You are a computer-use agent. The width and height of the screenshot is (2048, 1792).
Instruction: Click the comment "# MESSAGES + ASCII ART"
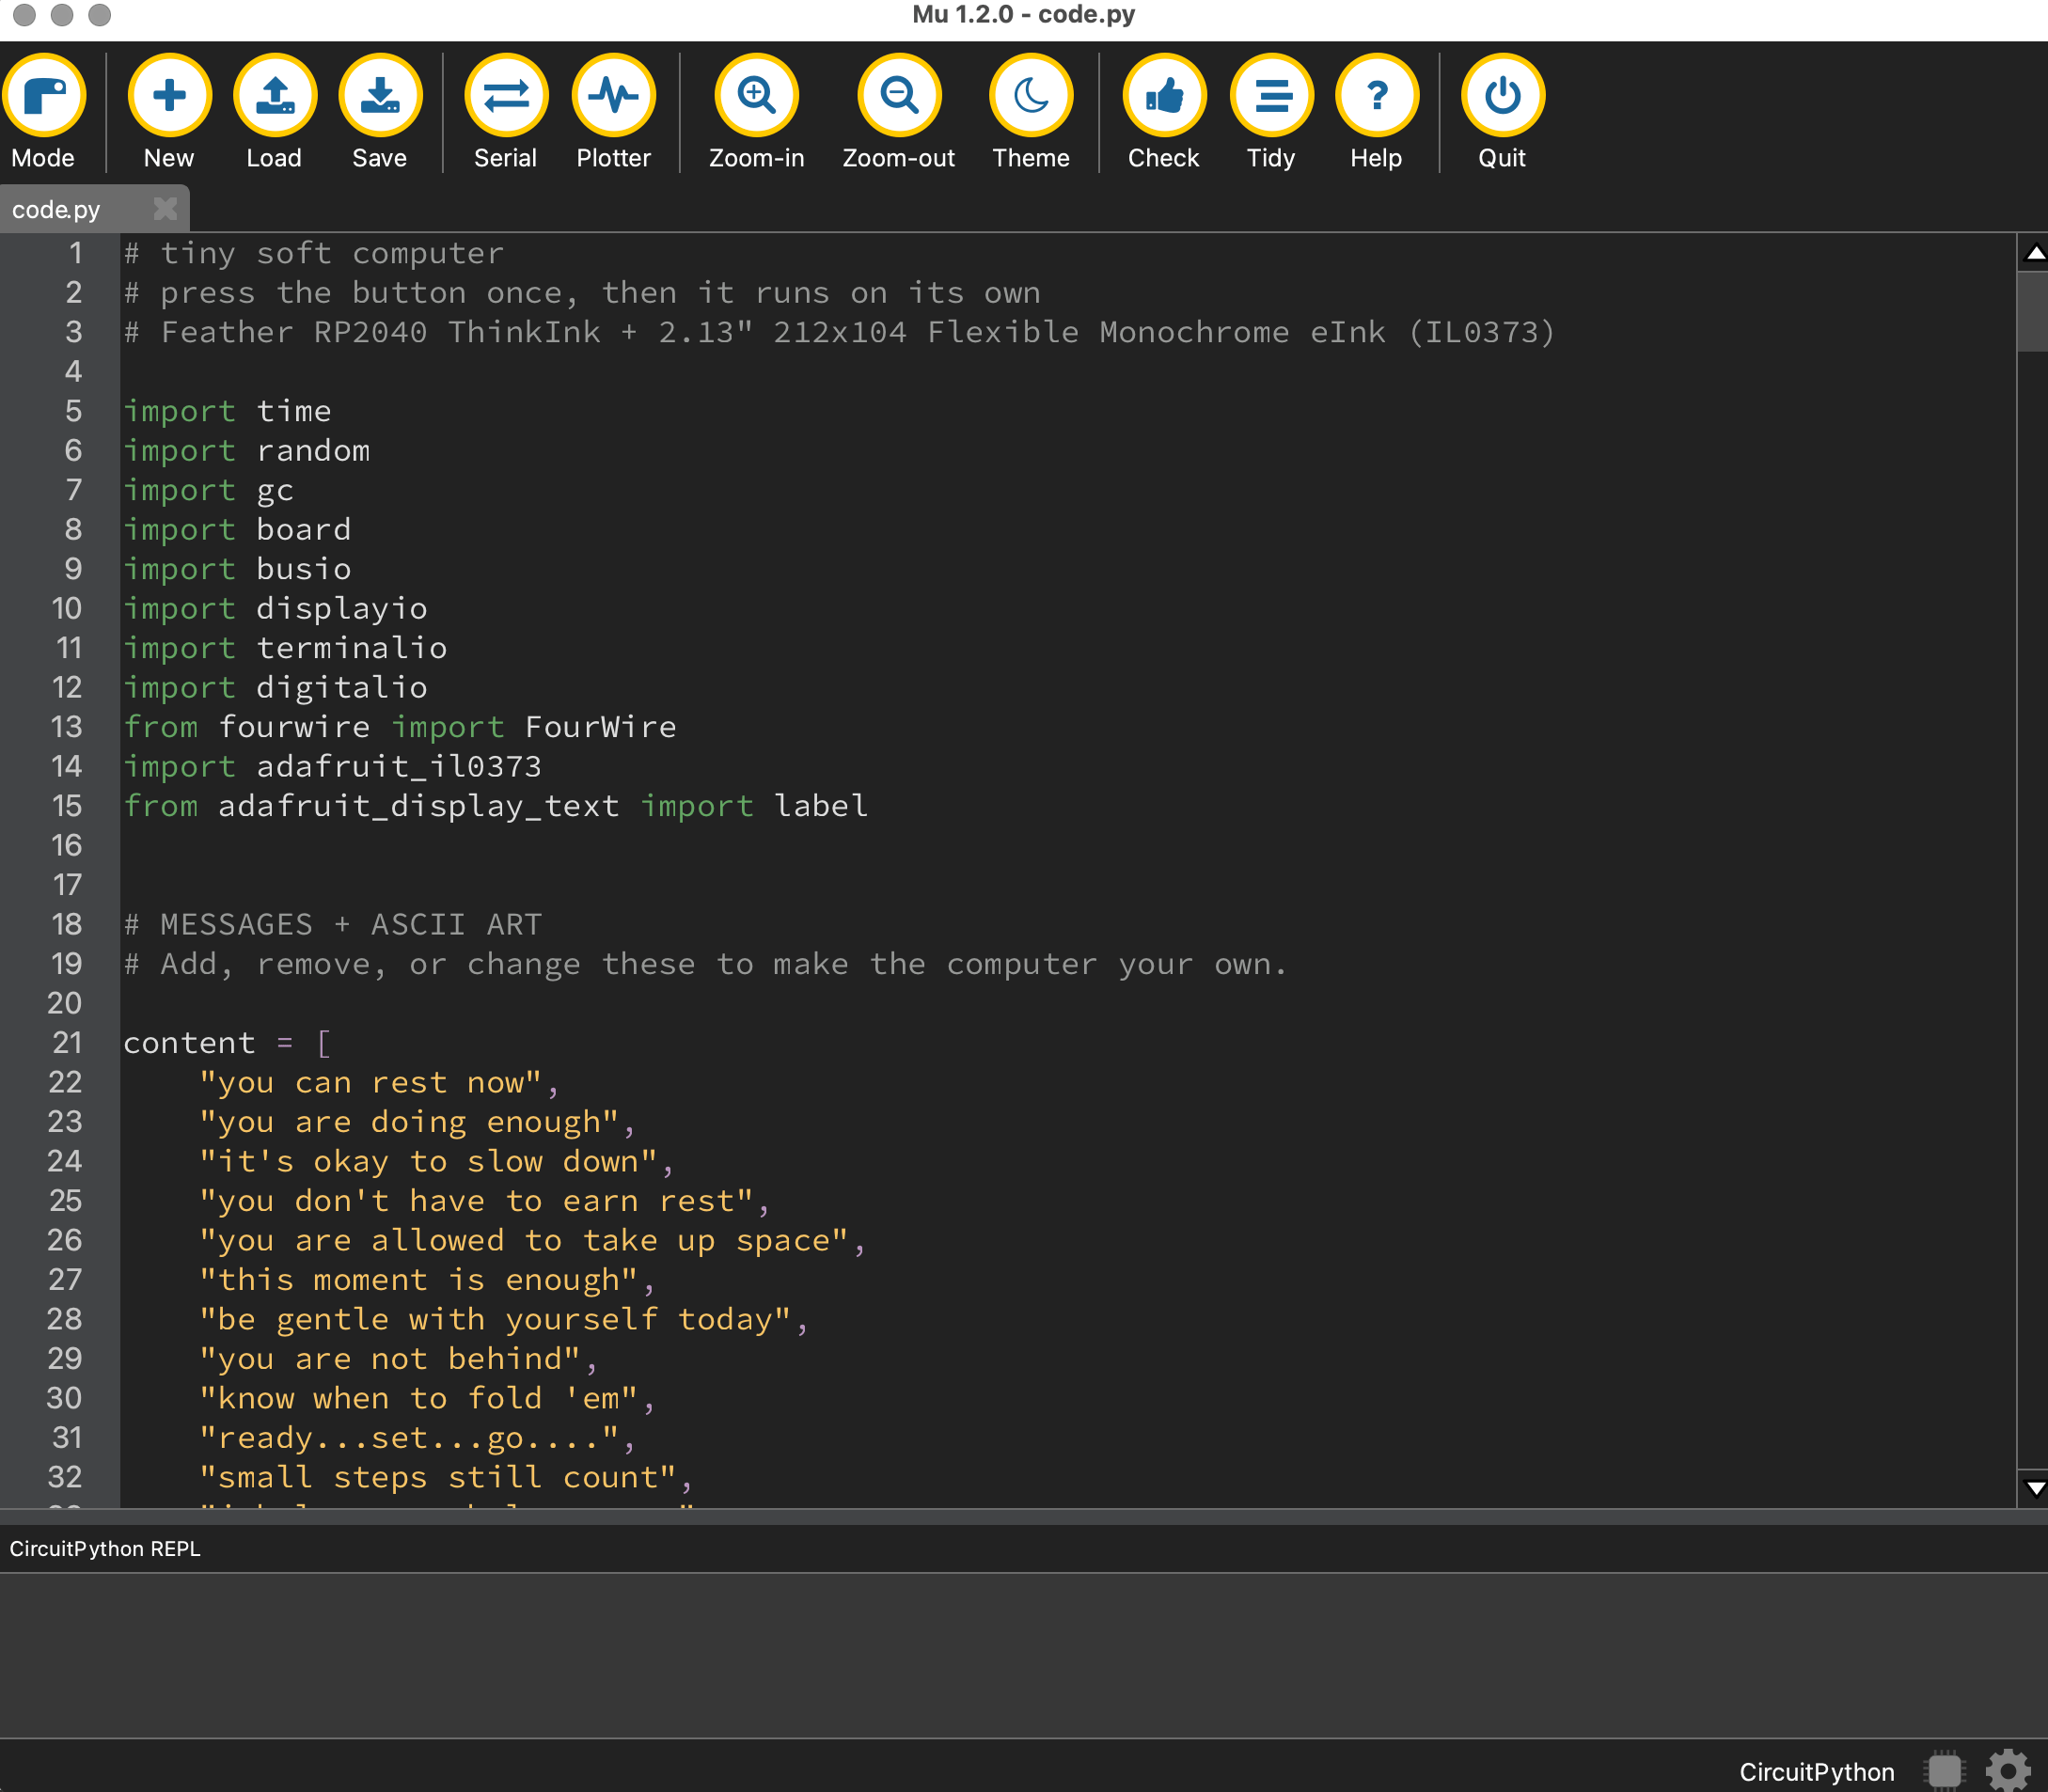pyautogui.click(x=332, y=924)
